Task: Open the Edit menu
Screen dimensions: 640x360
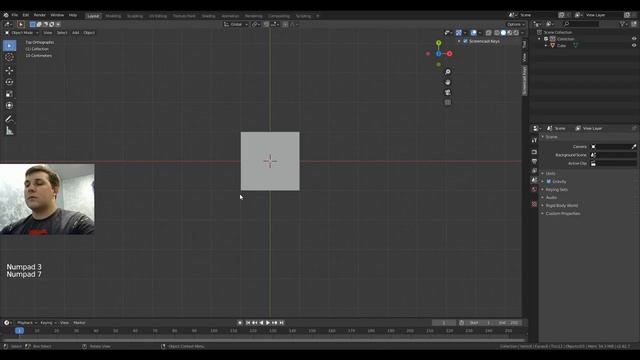Action: click(26, 15)
